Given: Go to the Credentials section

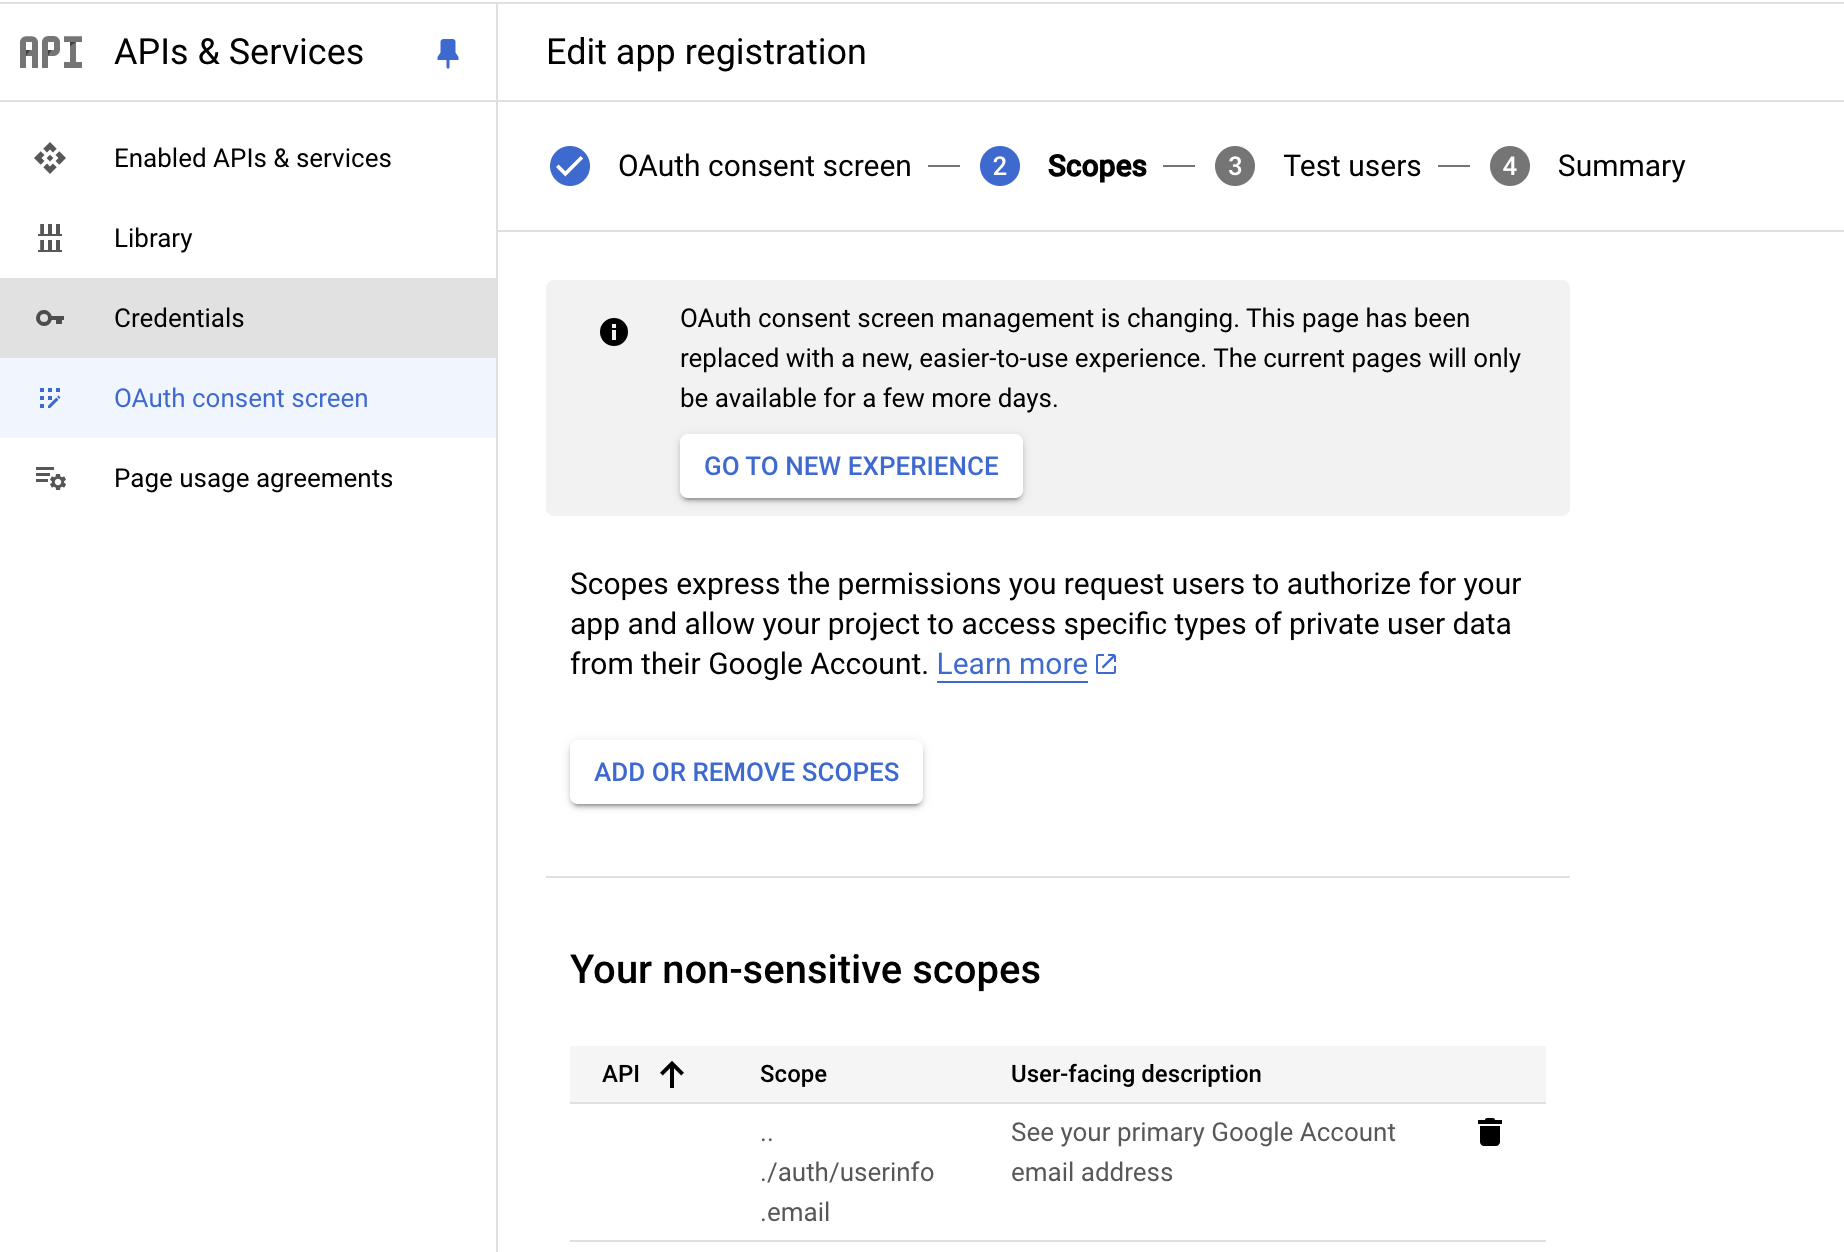Looking at the screenshot, I should click(179, 318).
